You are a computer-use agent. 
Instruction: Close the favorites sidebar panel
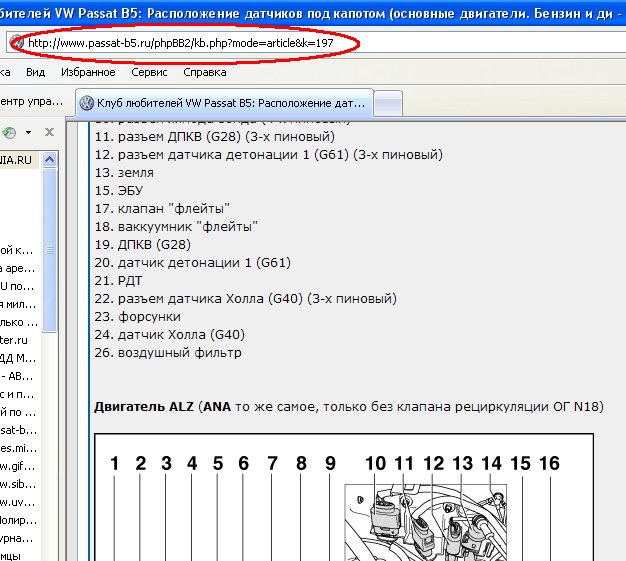(49, 132)
